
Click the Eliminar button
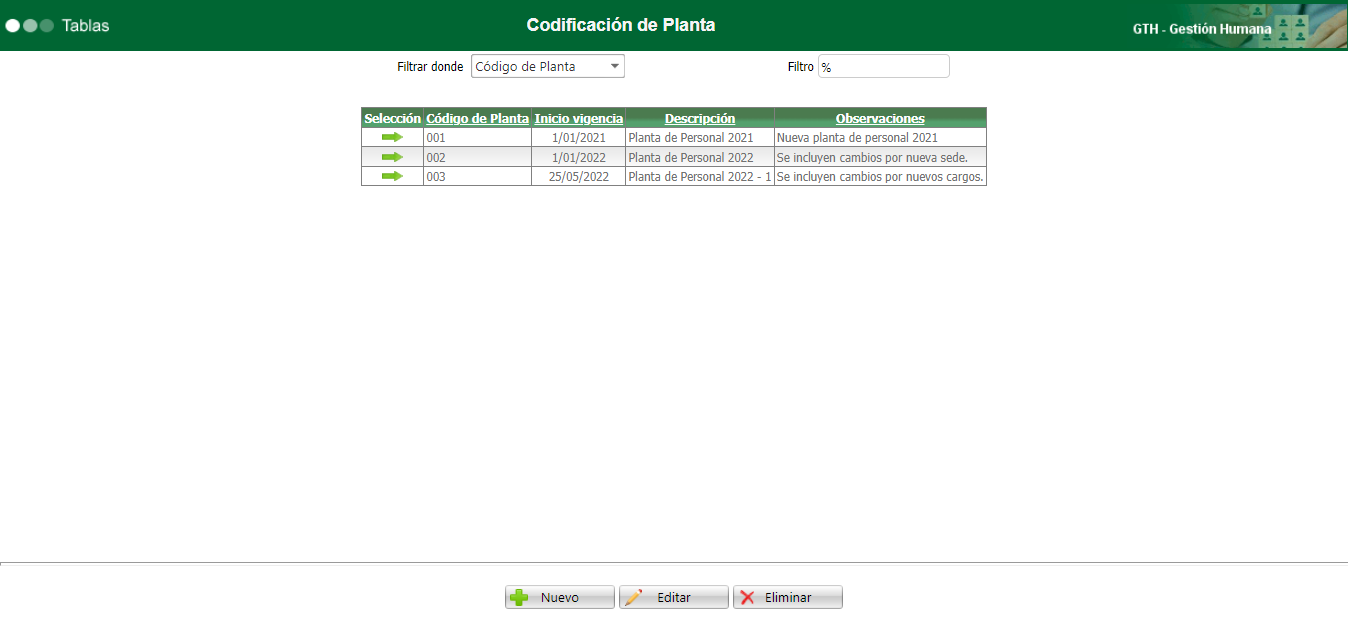click(x=789, y=596)
